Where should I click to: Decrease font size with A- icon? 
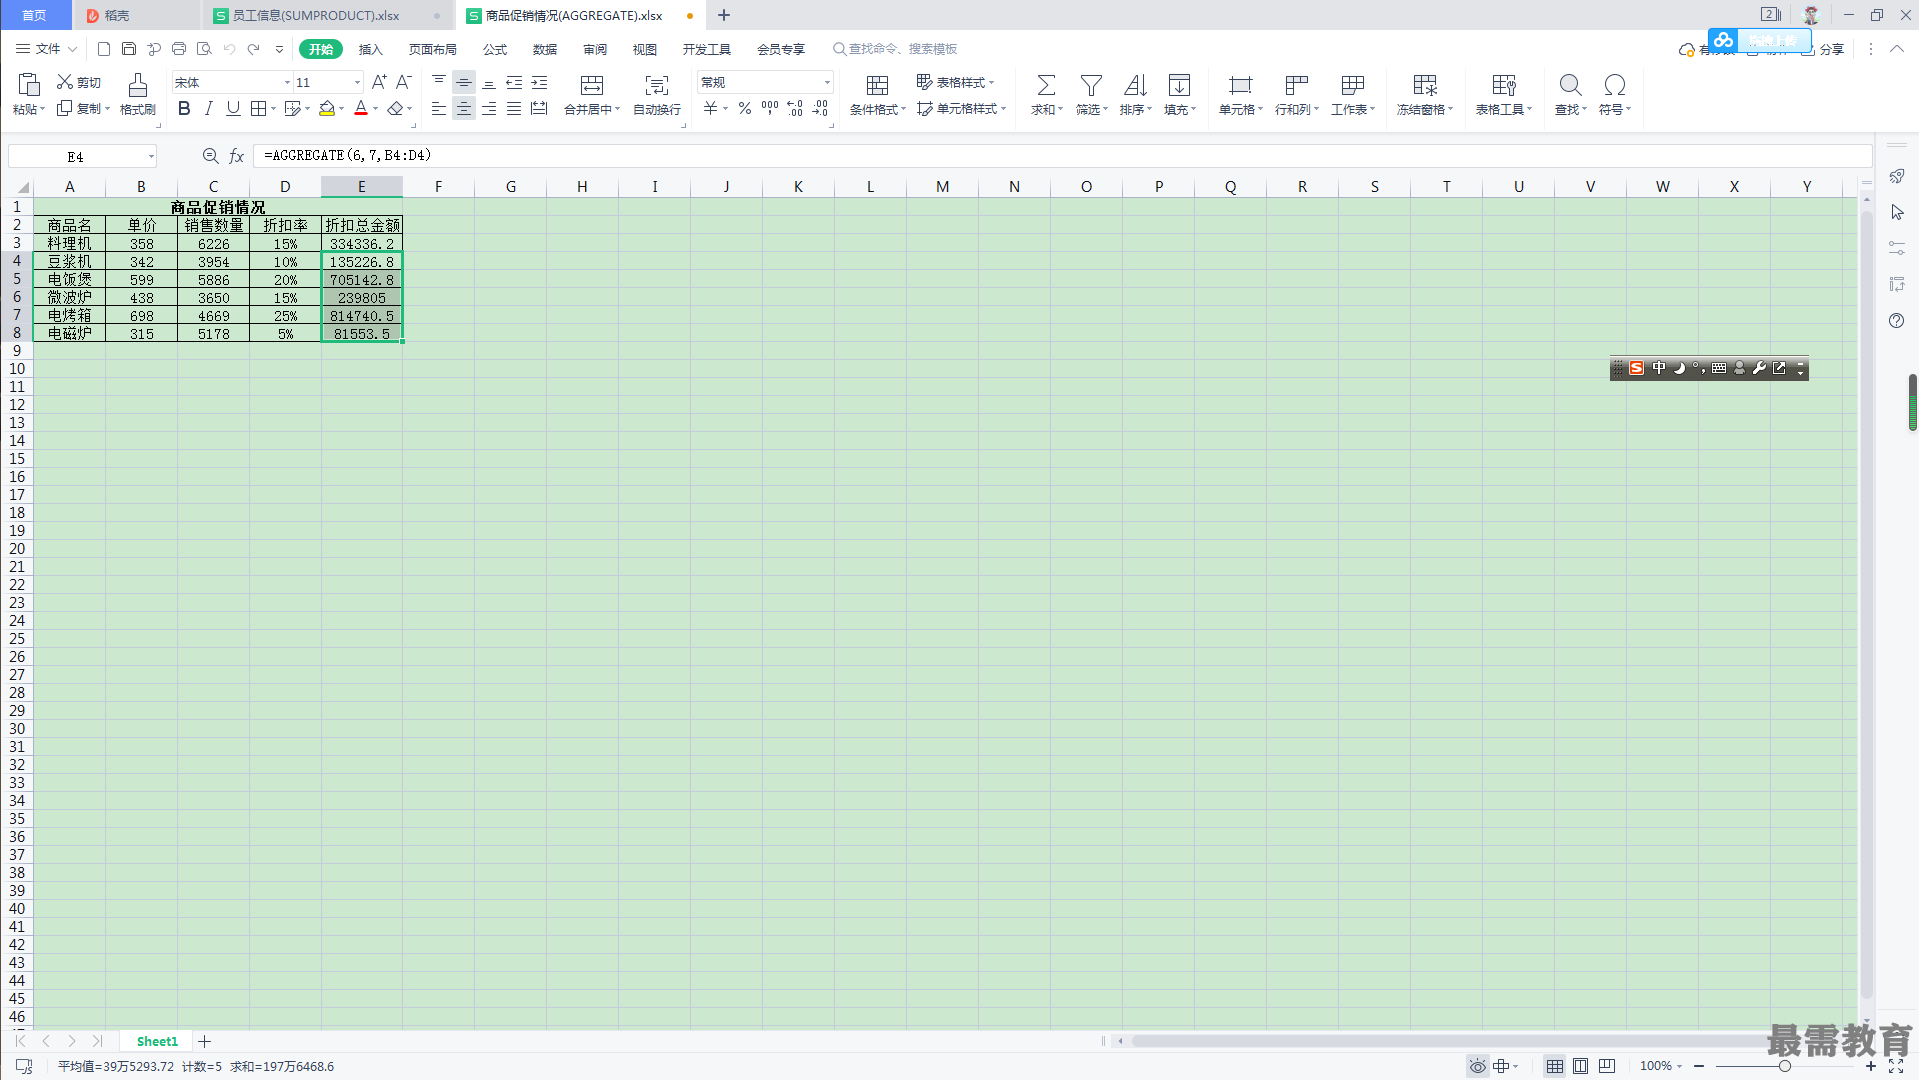404,82
